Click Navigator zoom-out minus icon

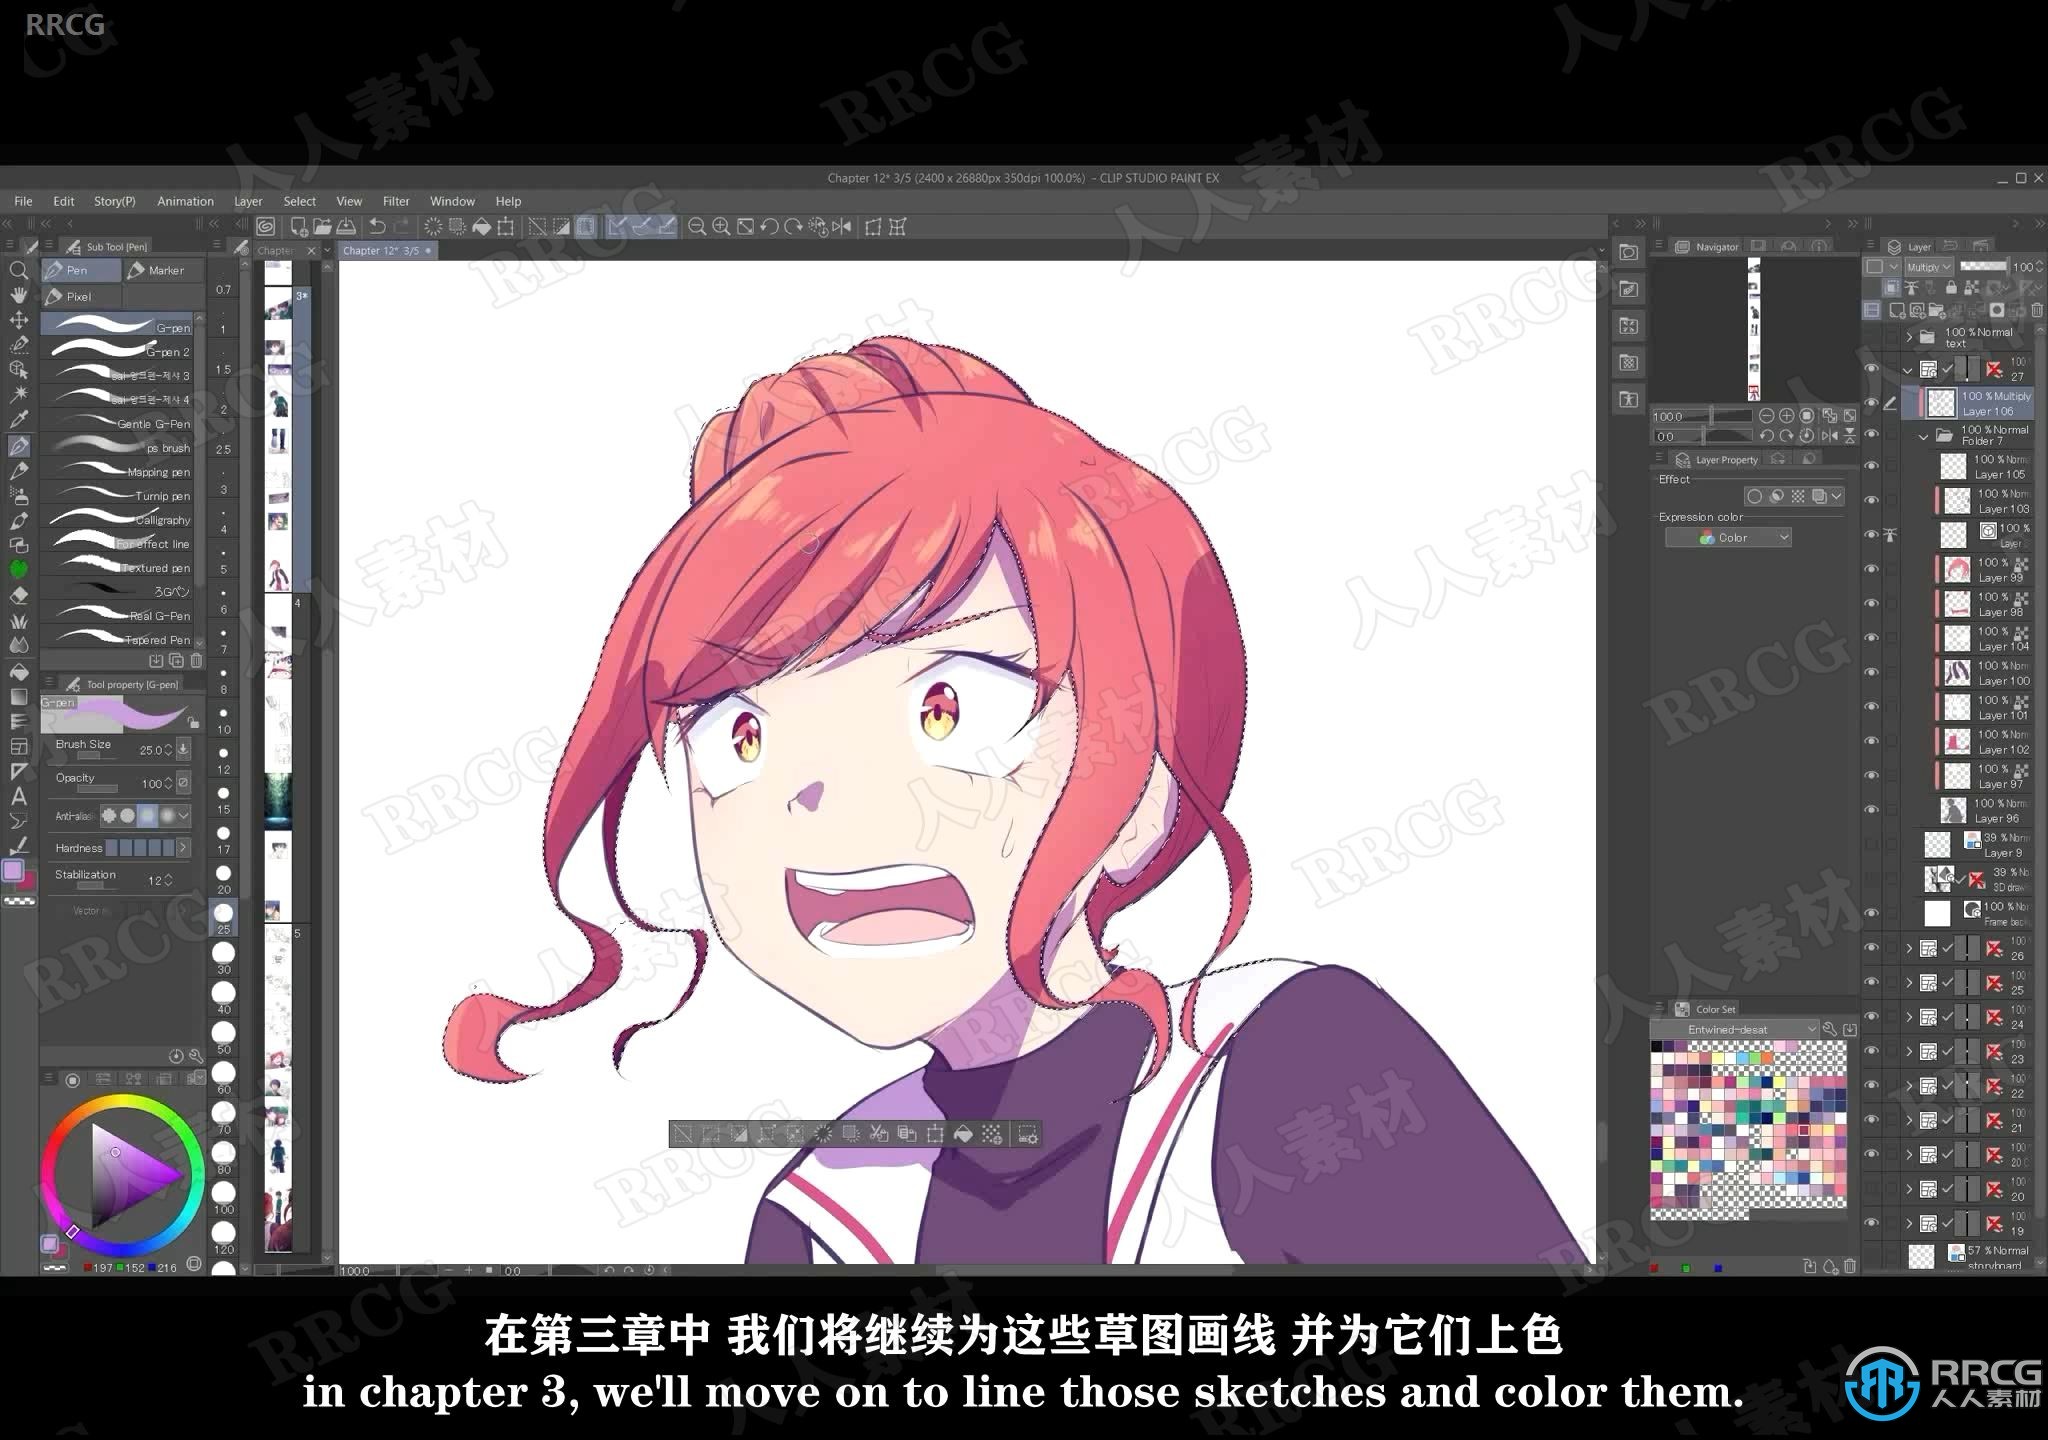click(x=1767, y=416)
